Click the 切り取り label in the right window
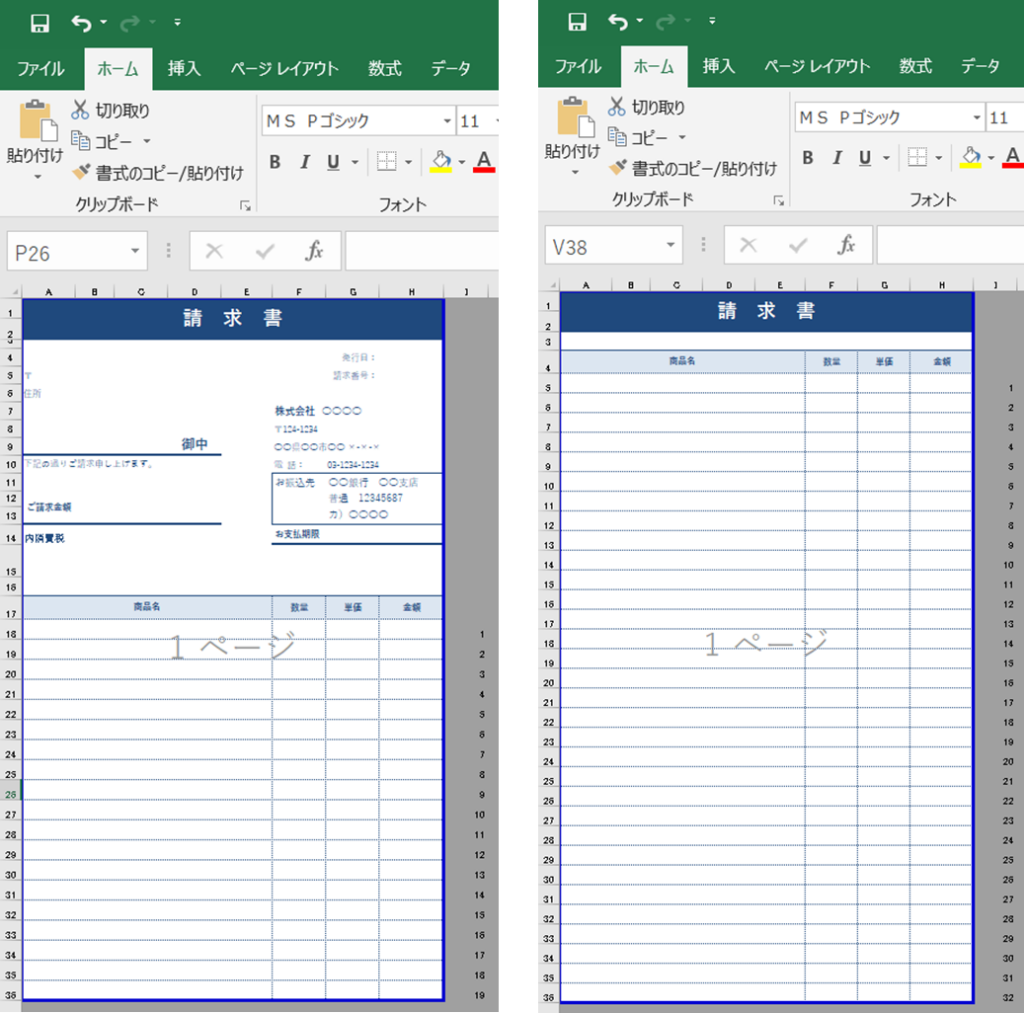 (658, 107)
